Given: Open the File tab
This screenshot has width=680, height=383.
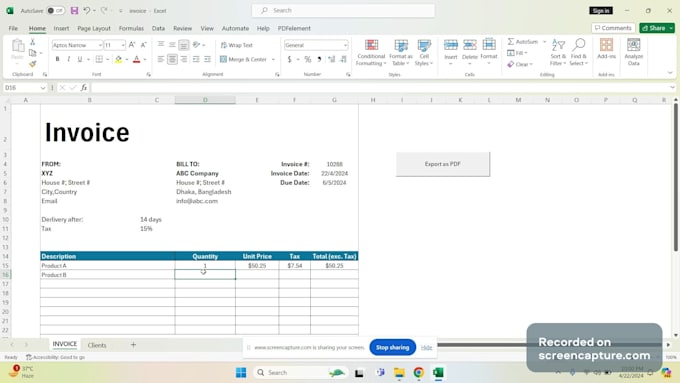Looking at the screenshot, I should click(13, 28).
